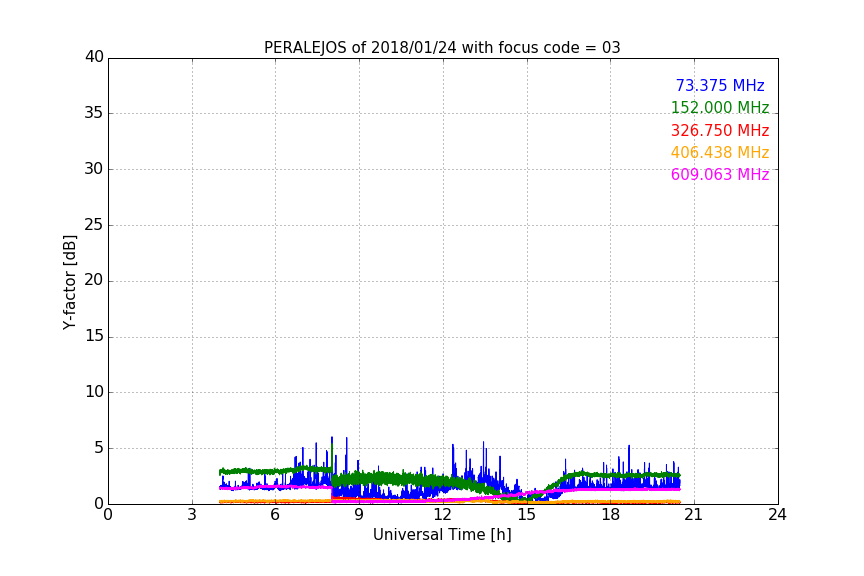Click y-axis tick value 35
This screenshot has width=864, height=576.
tap(94, 113)
